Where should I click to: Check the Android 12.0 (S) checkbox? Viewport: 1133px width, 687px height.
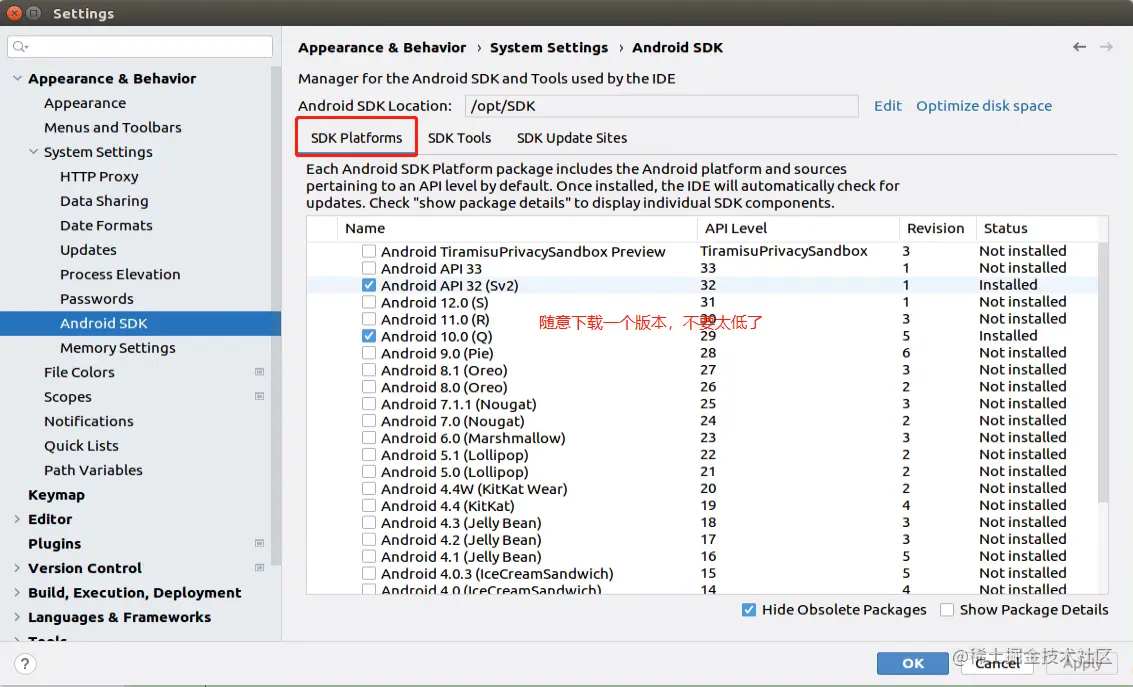(x=369, y=302)
